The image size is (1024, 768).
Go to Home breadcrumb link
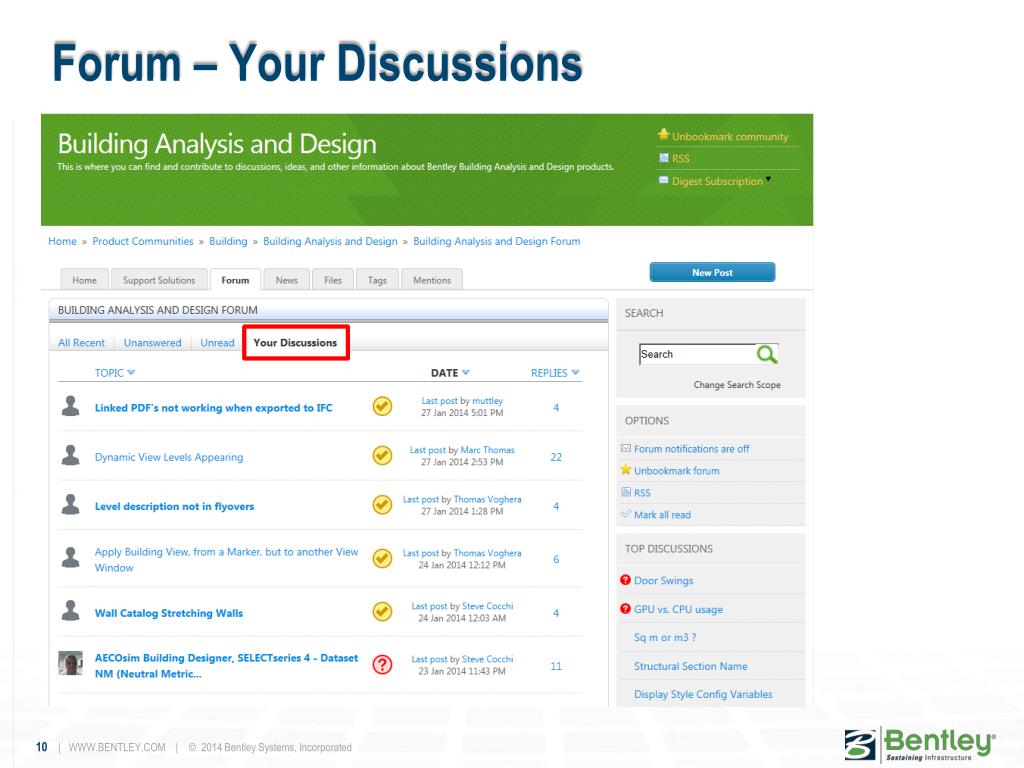pos(62,241)
